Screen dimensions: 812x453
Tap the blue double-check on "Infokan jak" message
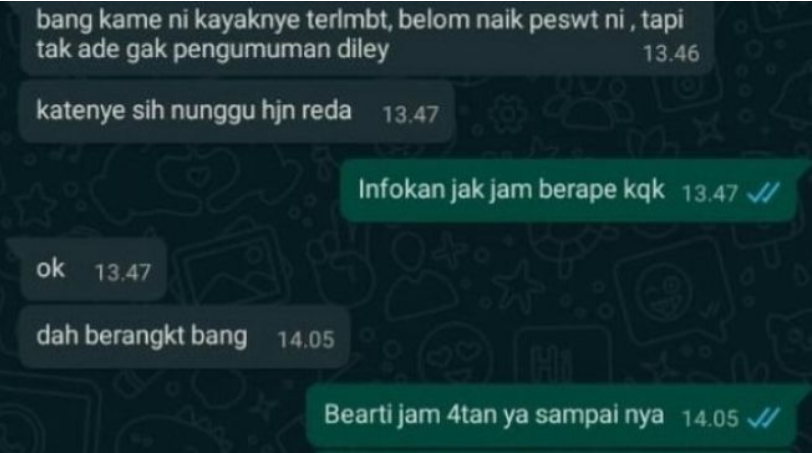coord(763,194)
